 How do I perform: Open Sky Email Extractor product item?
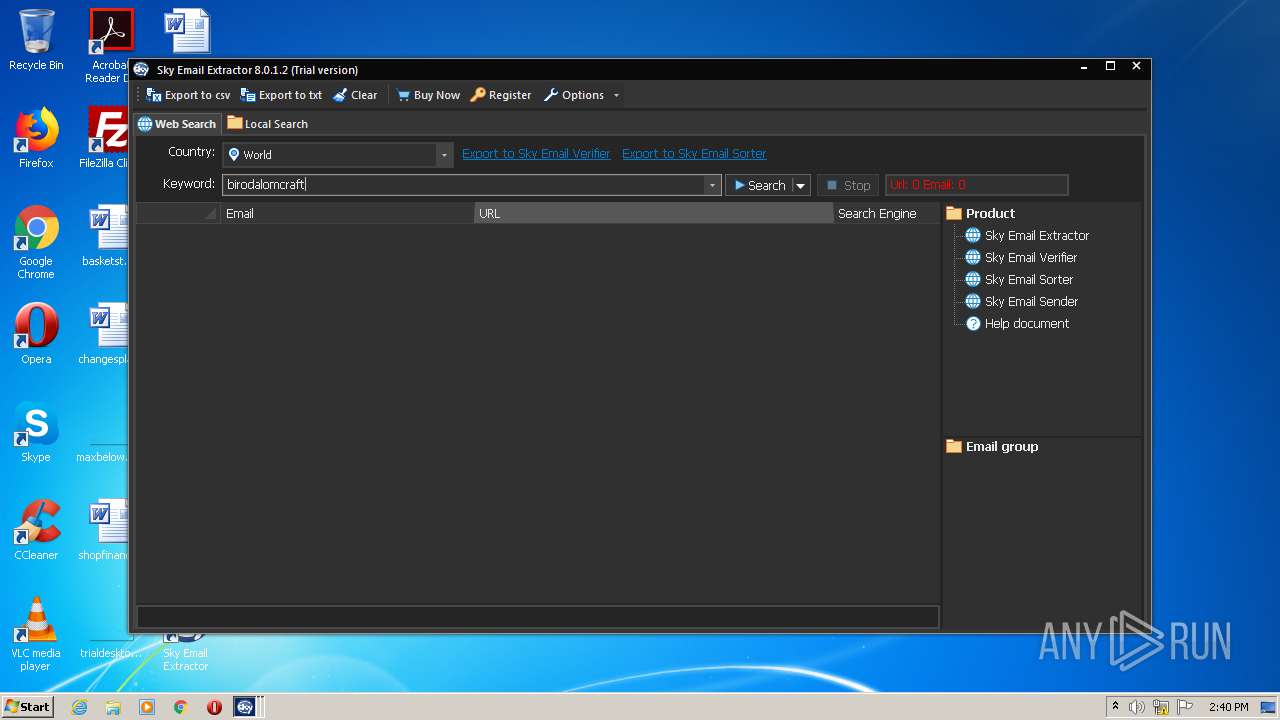(x=1027, y=236)
